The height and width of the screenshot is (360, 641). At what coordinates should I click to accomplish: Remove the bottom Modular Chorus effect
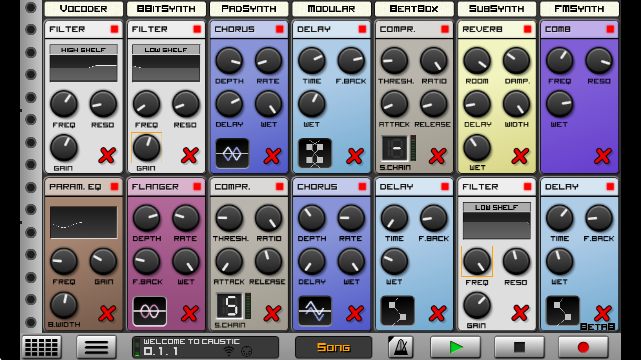[x=355, y=313]
